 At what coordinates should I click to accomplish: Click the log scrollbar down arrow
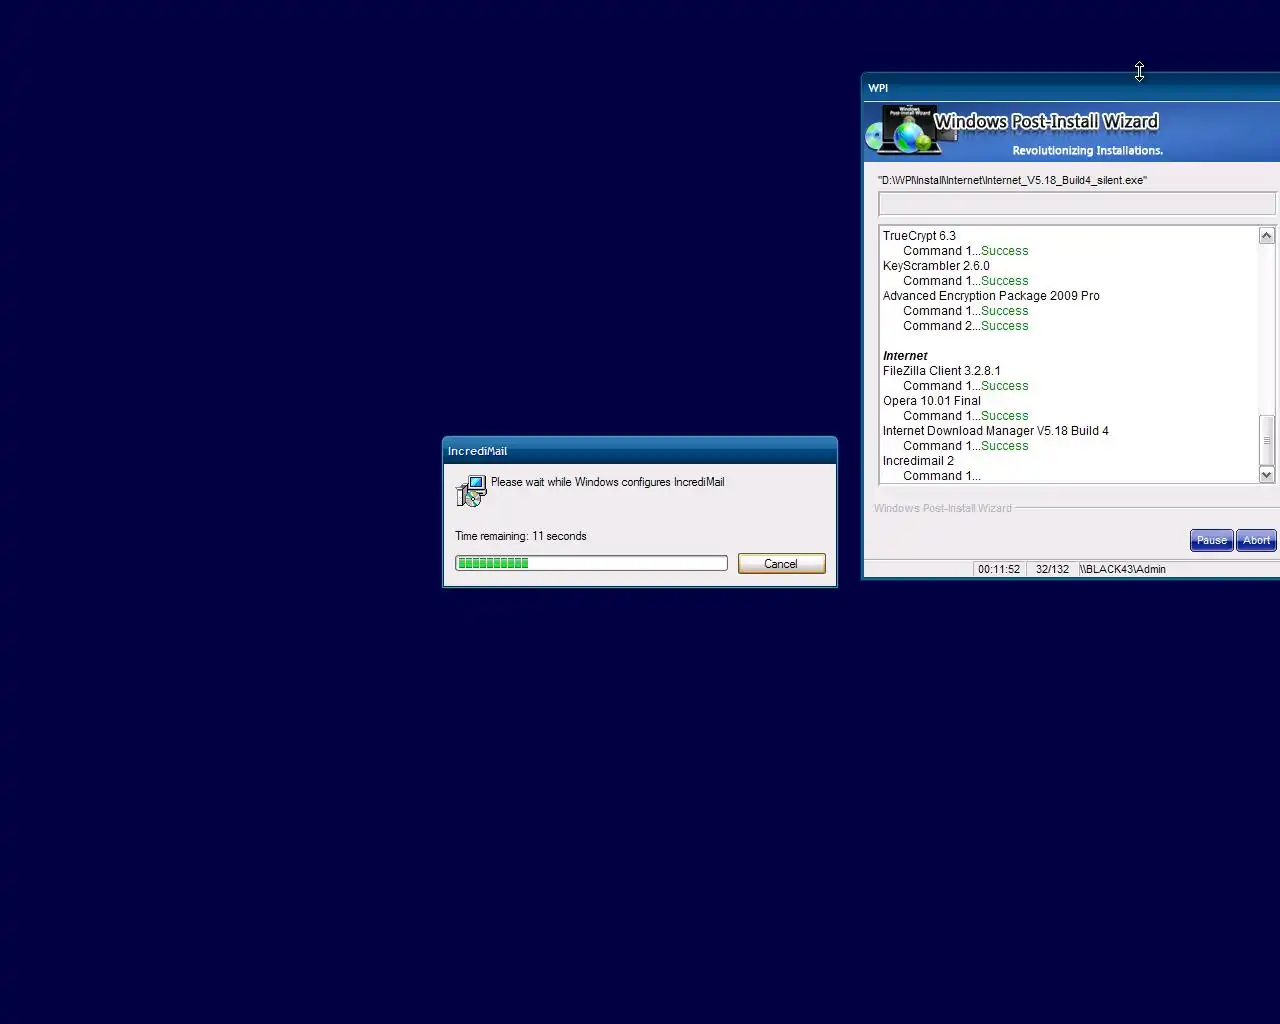coord(1266,475)
